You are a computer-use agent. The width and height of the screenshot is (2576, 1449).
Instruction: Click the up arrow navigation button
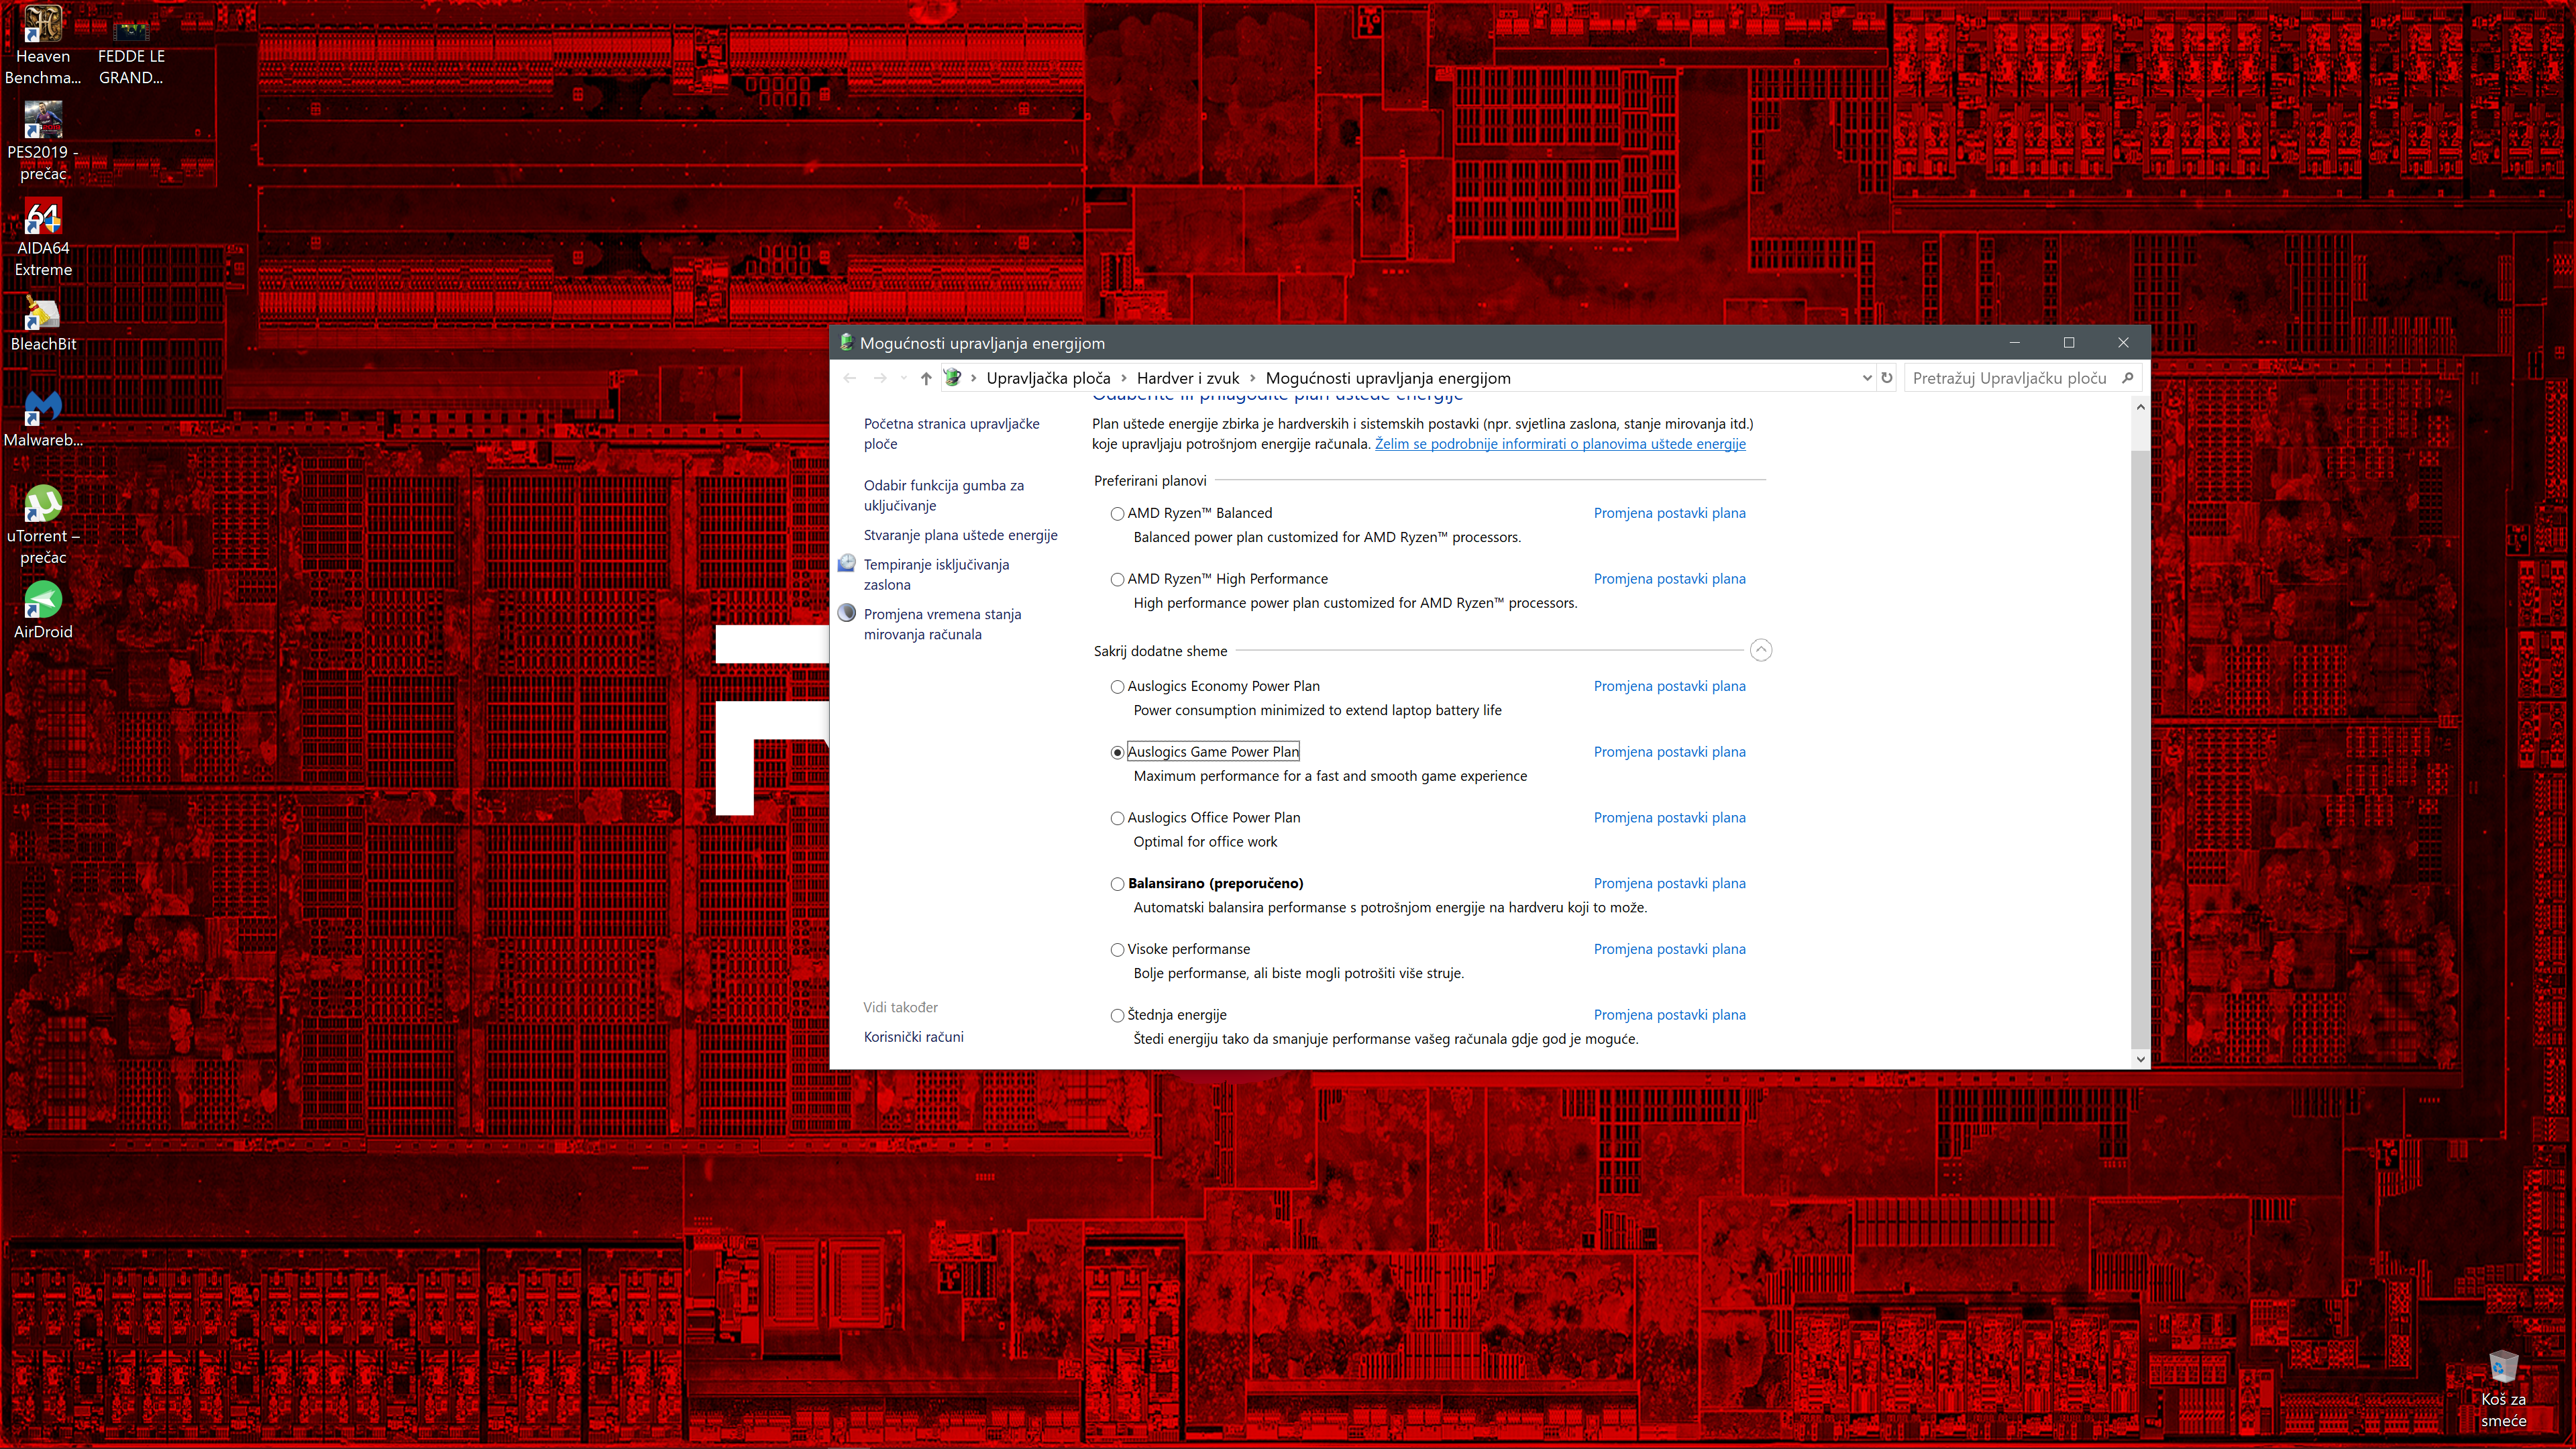926,378
